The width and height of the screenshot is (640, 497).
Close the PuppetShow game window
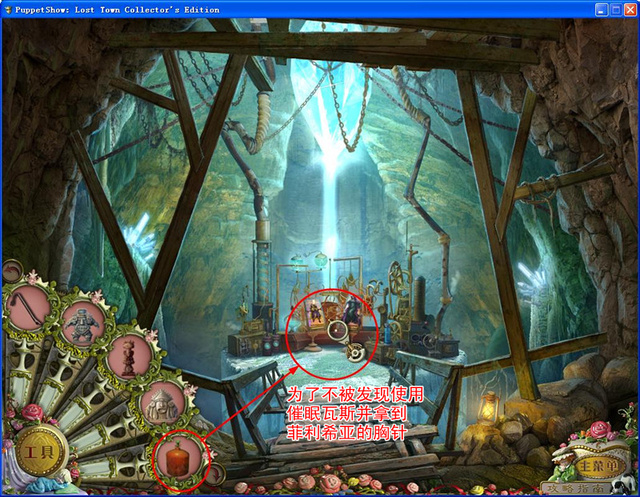[x=631, y=10]
